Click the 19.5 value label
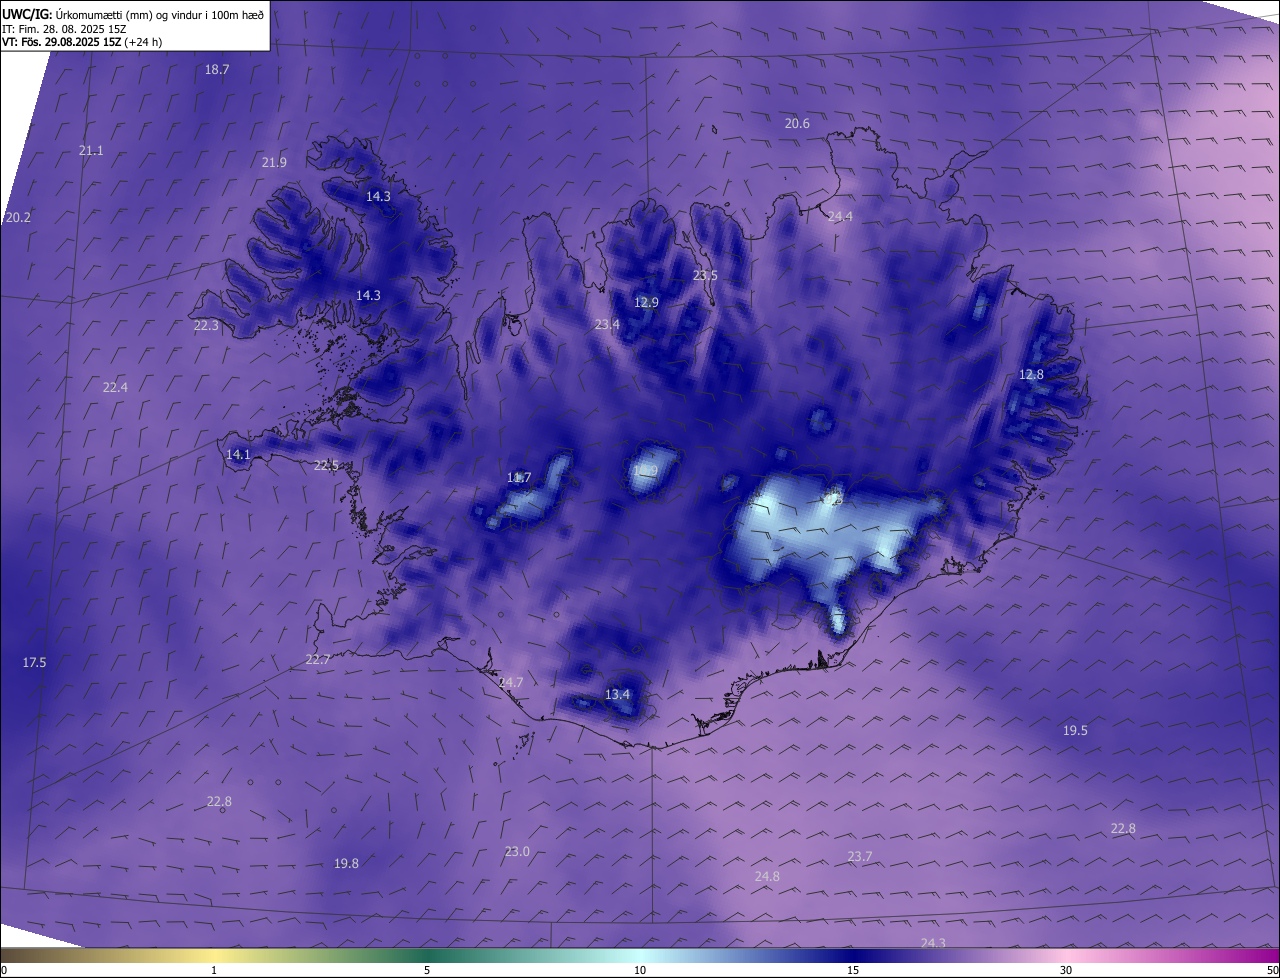Viewport: 1280px width, 978px height. tap(1075, 730)
